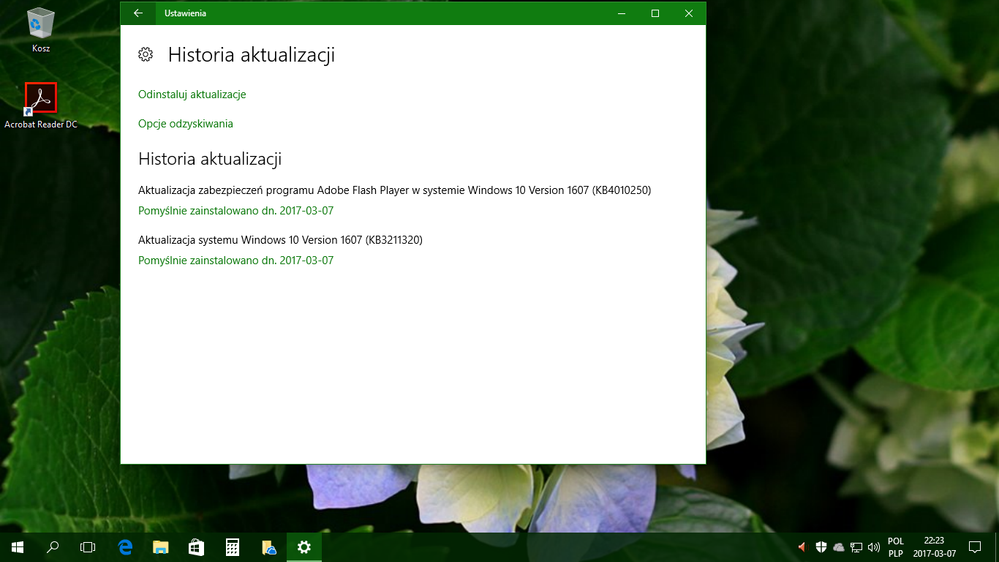999x562 pixels.
Task: Open the Windows Start menu
Action: pos(18,547)
